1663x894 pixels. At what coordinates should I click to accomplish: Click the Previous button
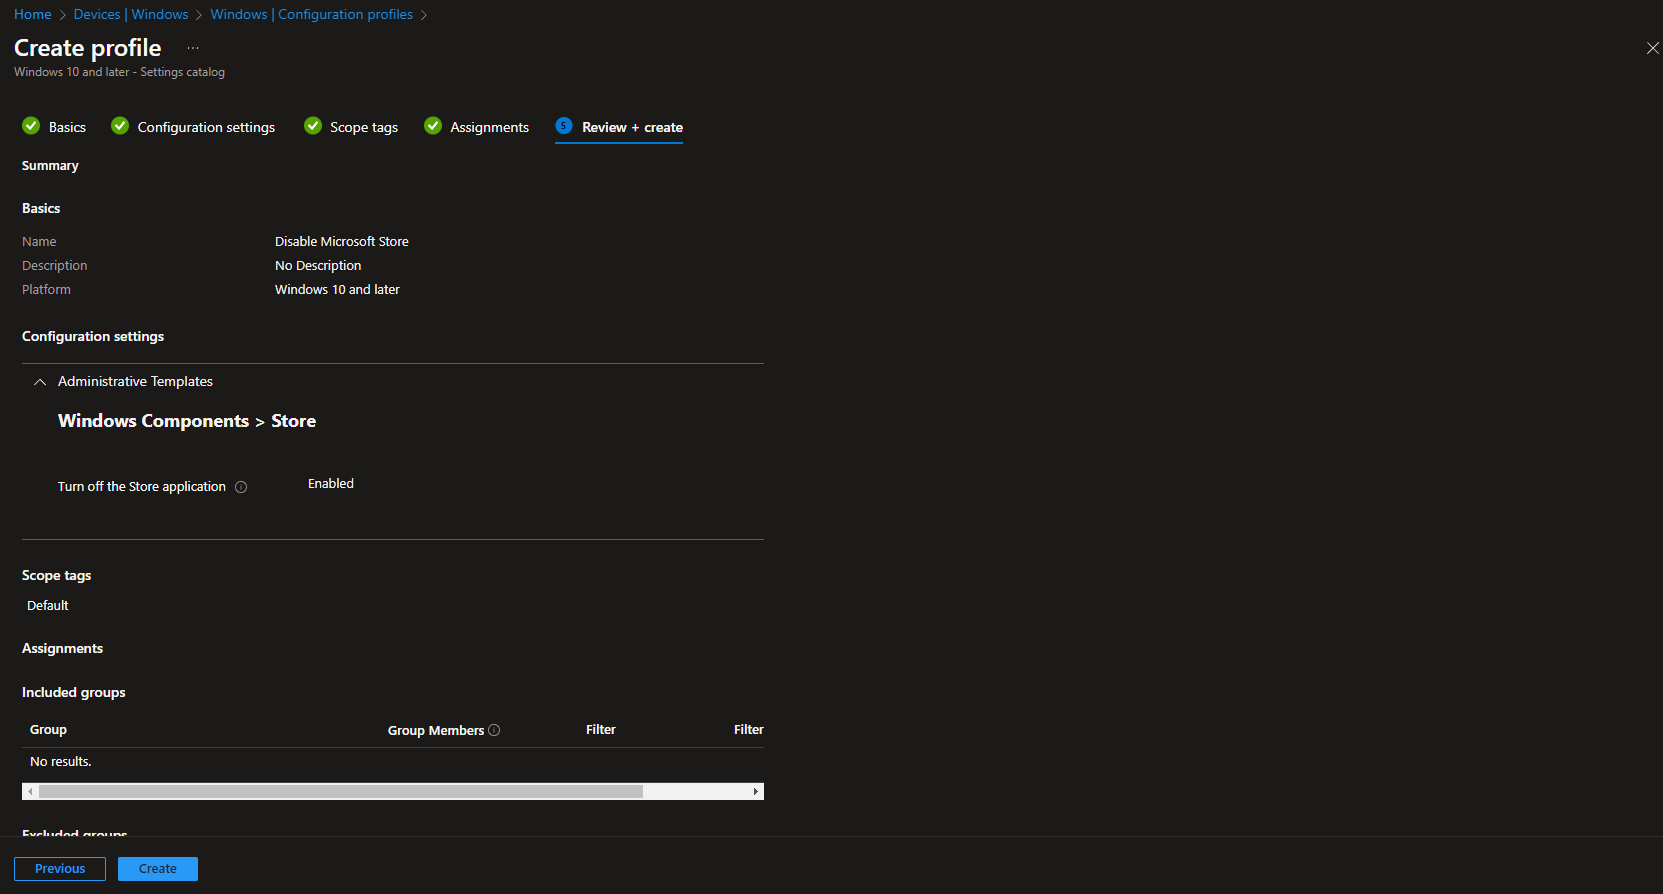tap(60, 869)
